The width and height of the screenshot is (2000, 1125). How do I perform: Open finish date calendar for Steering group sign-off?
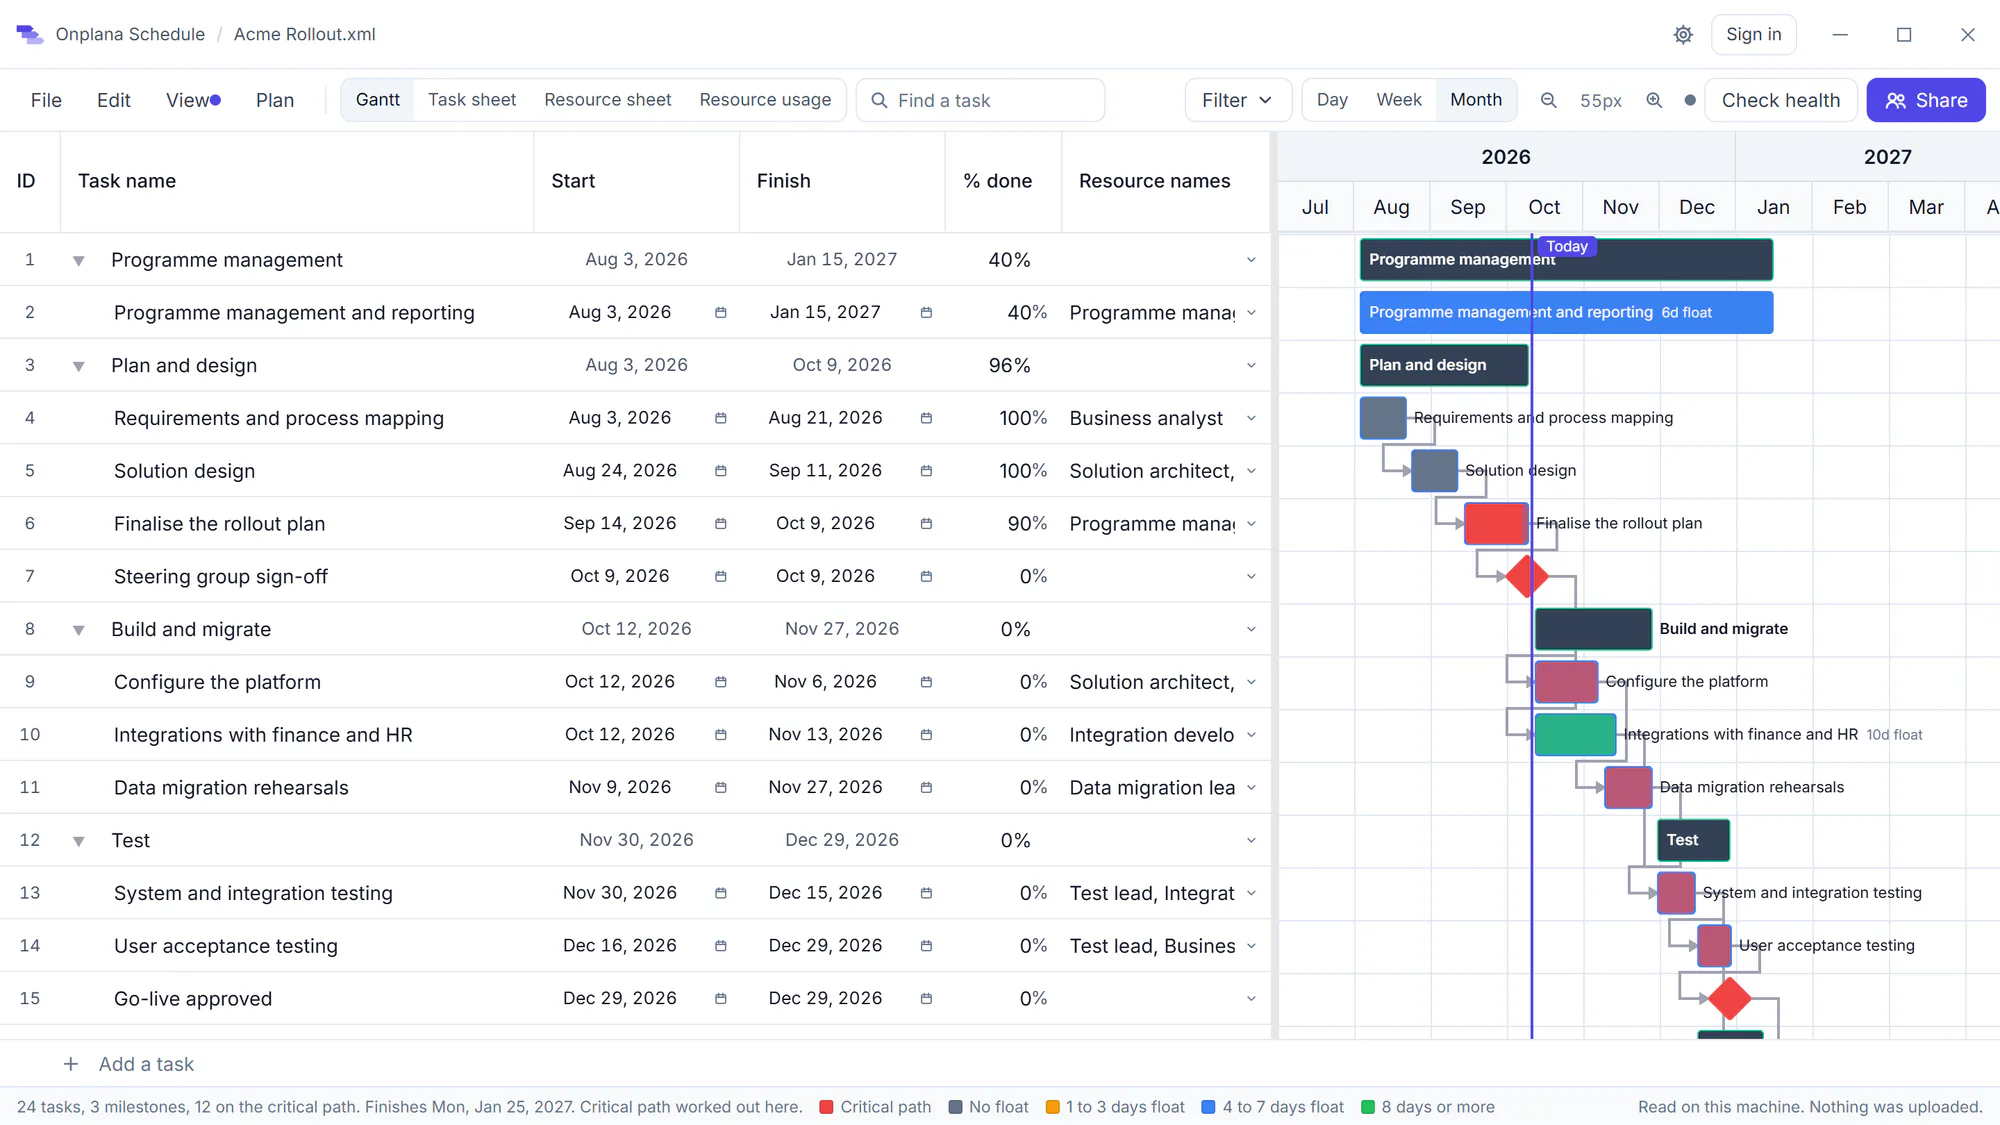tap(926, 577)
